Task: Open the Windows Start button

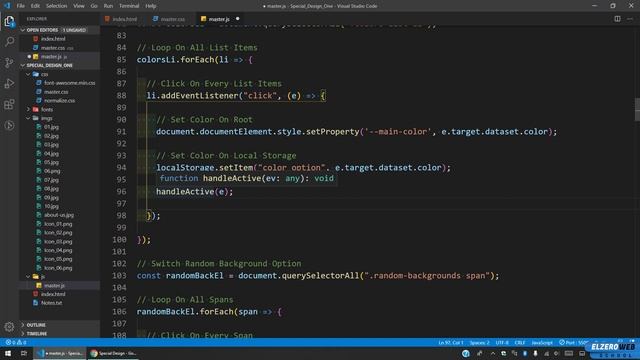Action: [8, 353]
